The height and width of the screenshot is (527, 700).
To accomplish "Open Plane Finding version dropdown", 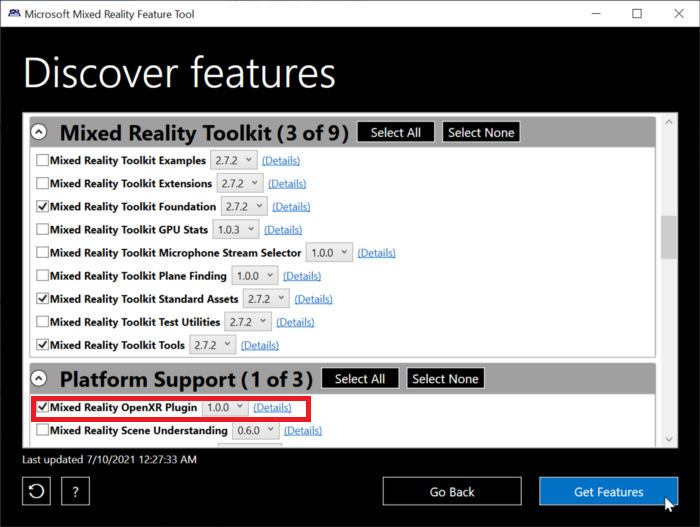I will [x=255, y=276].
